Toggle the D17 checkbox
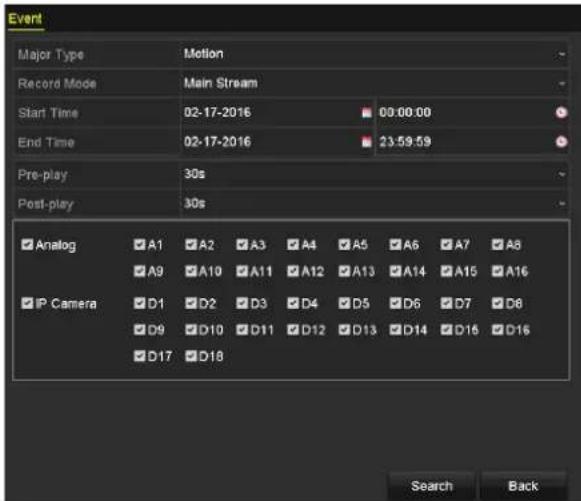The width and height of the screenshot is (581, 501). 139,356
